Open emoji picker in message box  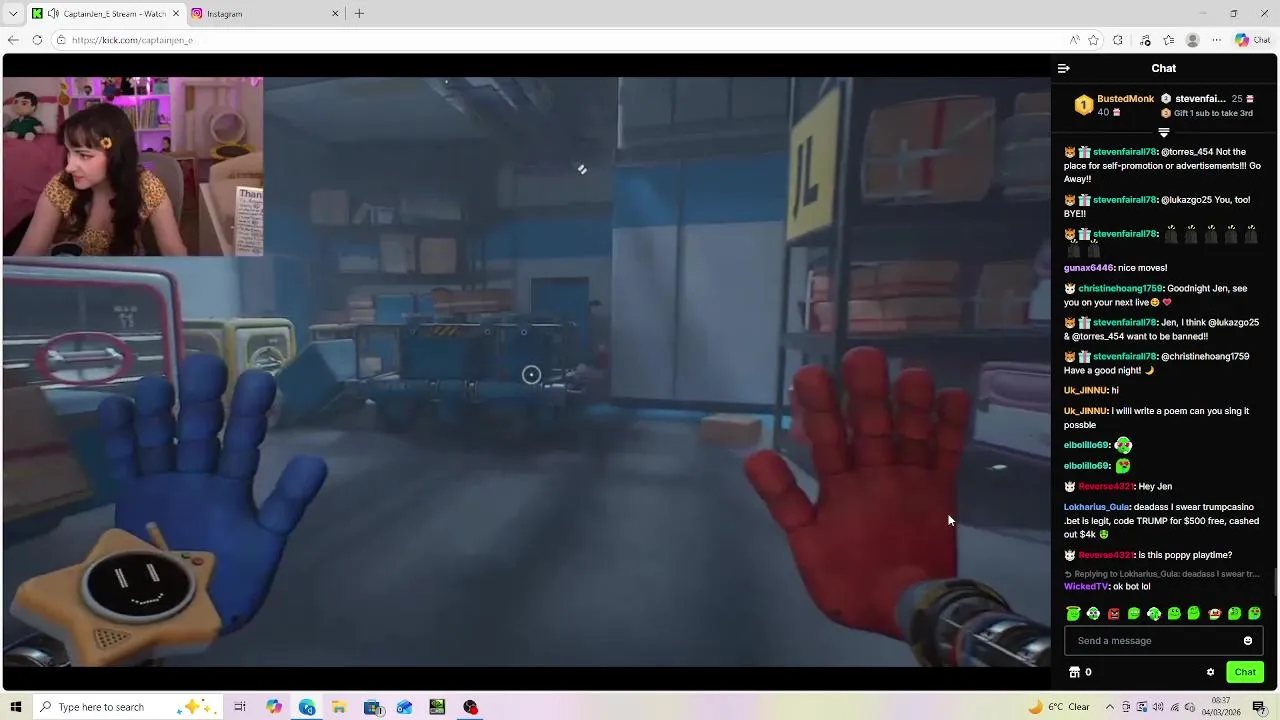coord(1247,641)
